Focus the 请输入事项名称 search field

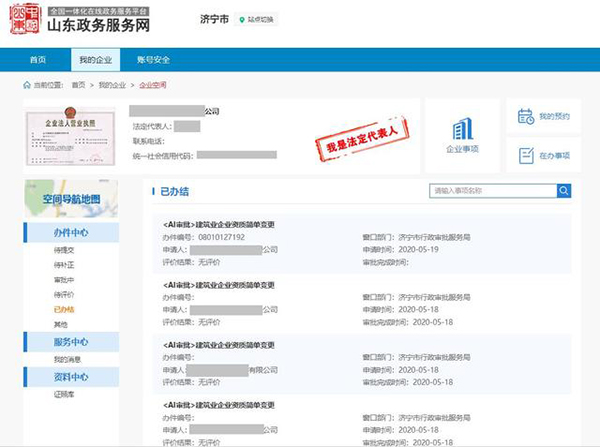tap(493, 191)
